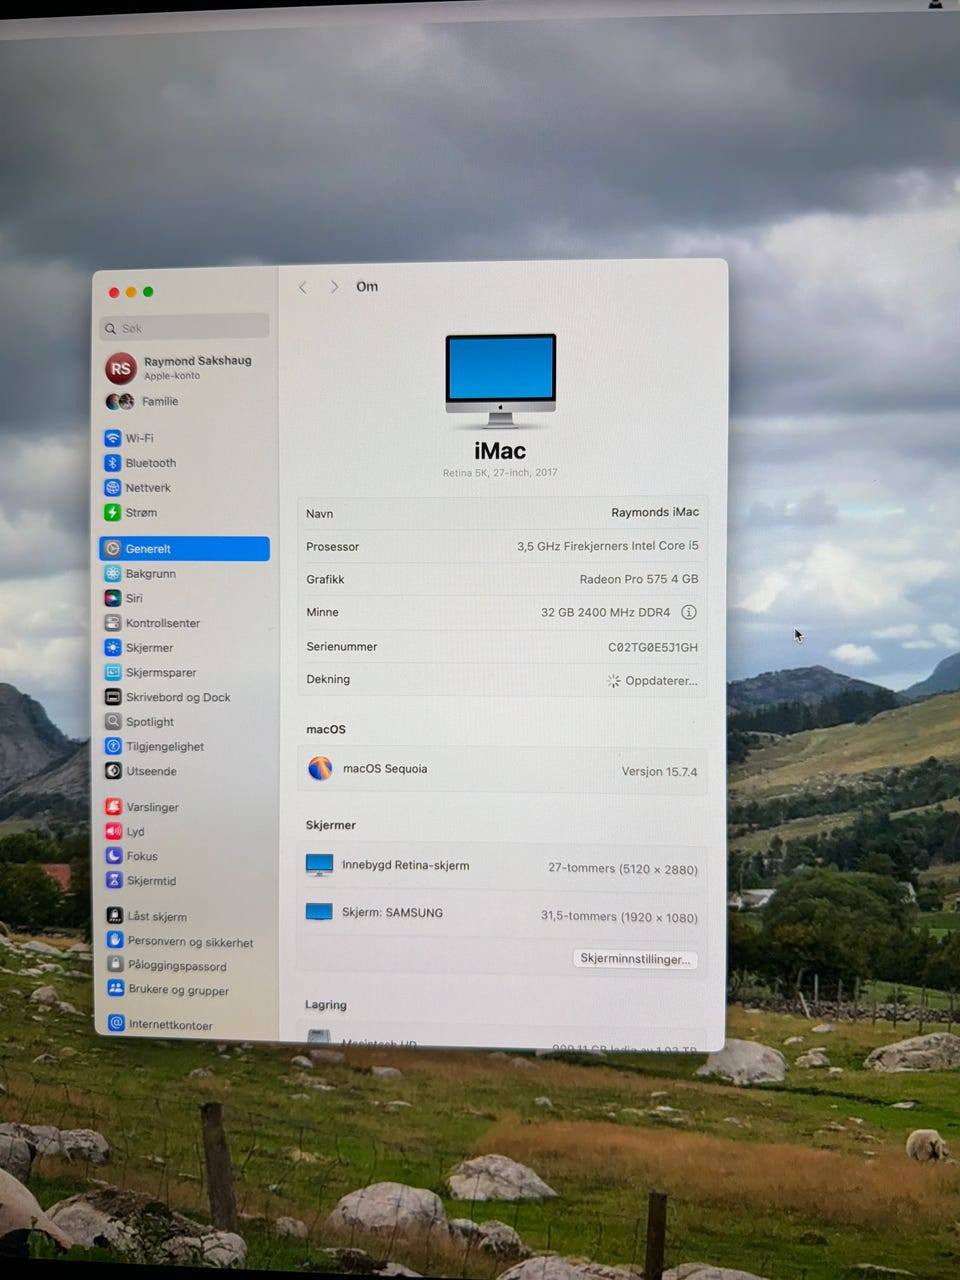Open Bakgrunn wallpaper icon
Image resolution: width=960 pixels, height=1280 pixels.
tap(113, 574)
